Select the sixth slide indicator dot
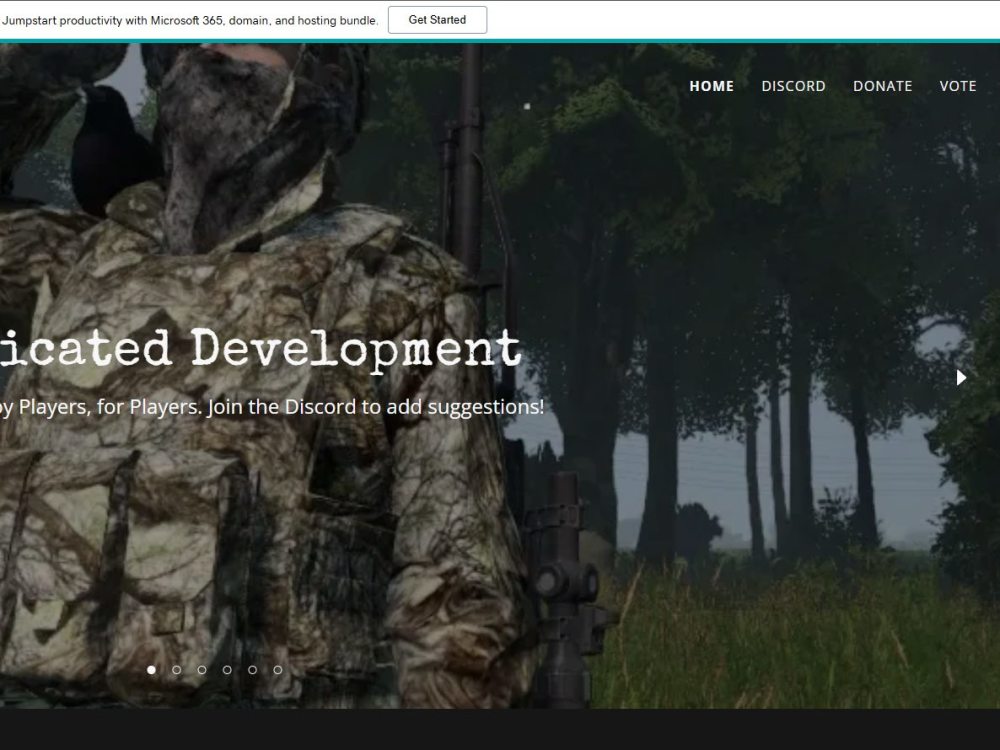The width and height of the screenshot is (1000, 750). tap(277, 670)
